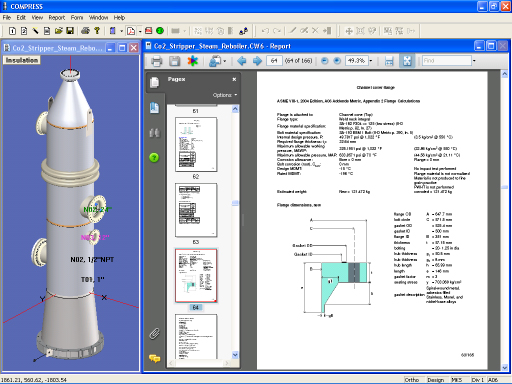Open the Comments speech bubble panel
Screen dimensions: 512x384
point(154,359)
